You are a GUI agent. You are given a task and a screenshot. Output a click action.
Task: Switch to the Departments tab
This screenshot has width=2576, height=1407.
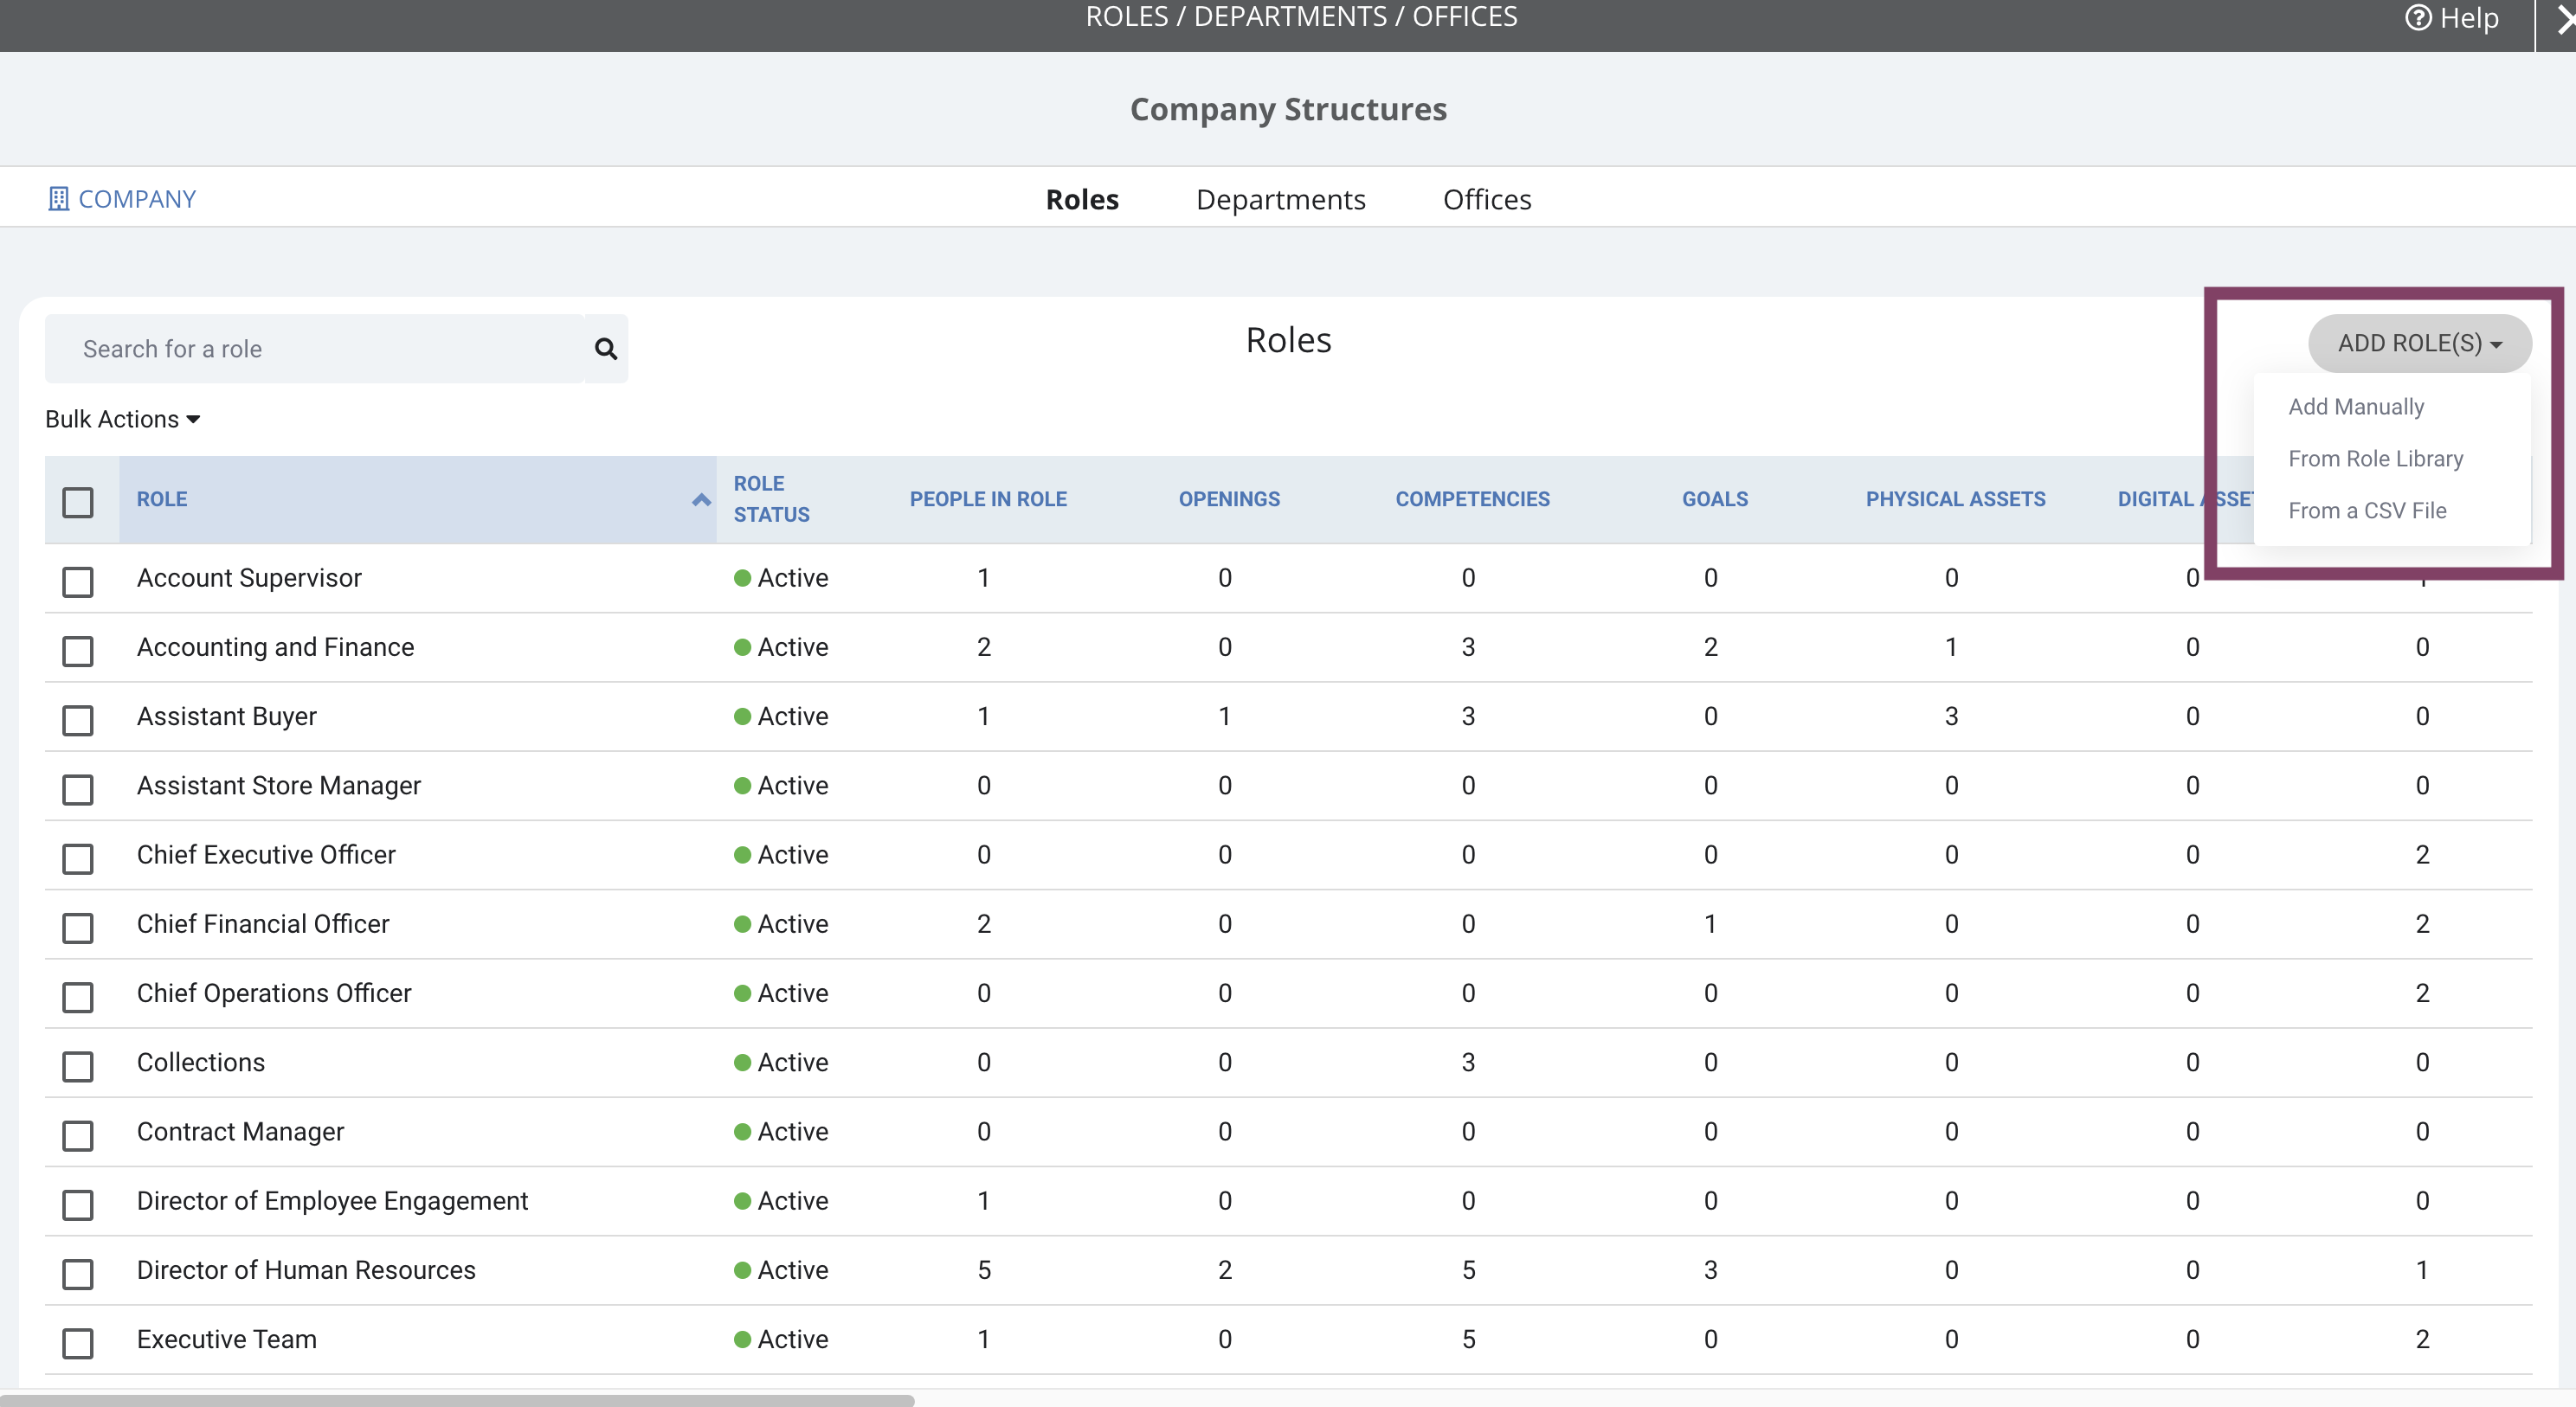[x=1280, y=199]
